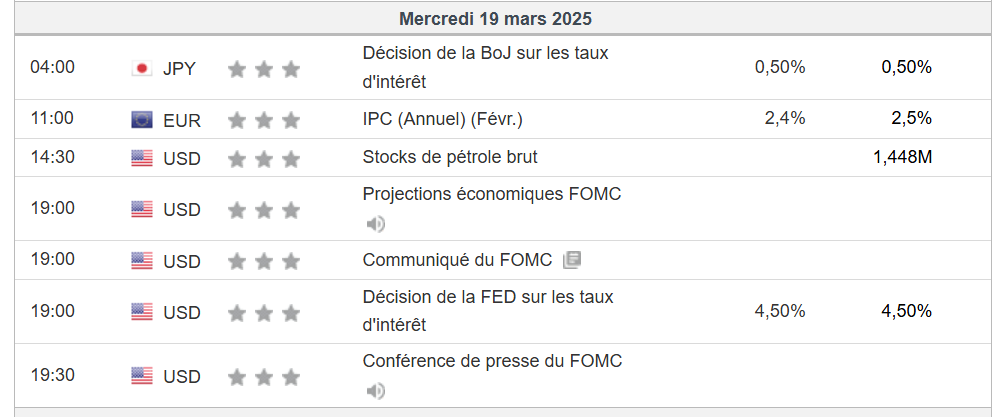The width and height of the screenshot is (1004, 417).
Task: Click the Mercredi 19 mars 2025 date header
Action: tap(495, 19)
